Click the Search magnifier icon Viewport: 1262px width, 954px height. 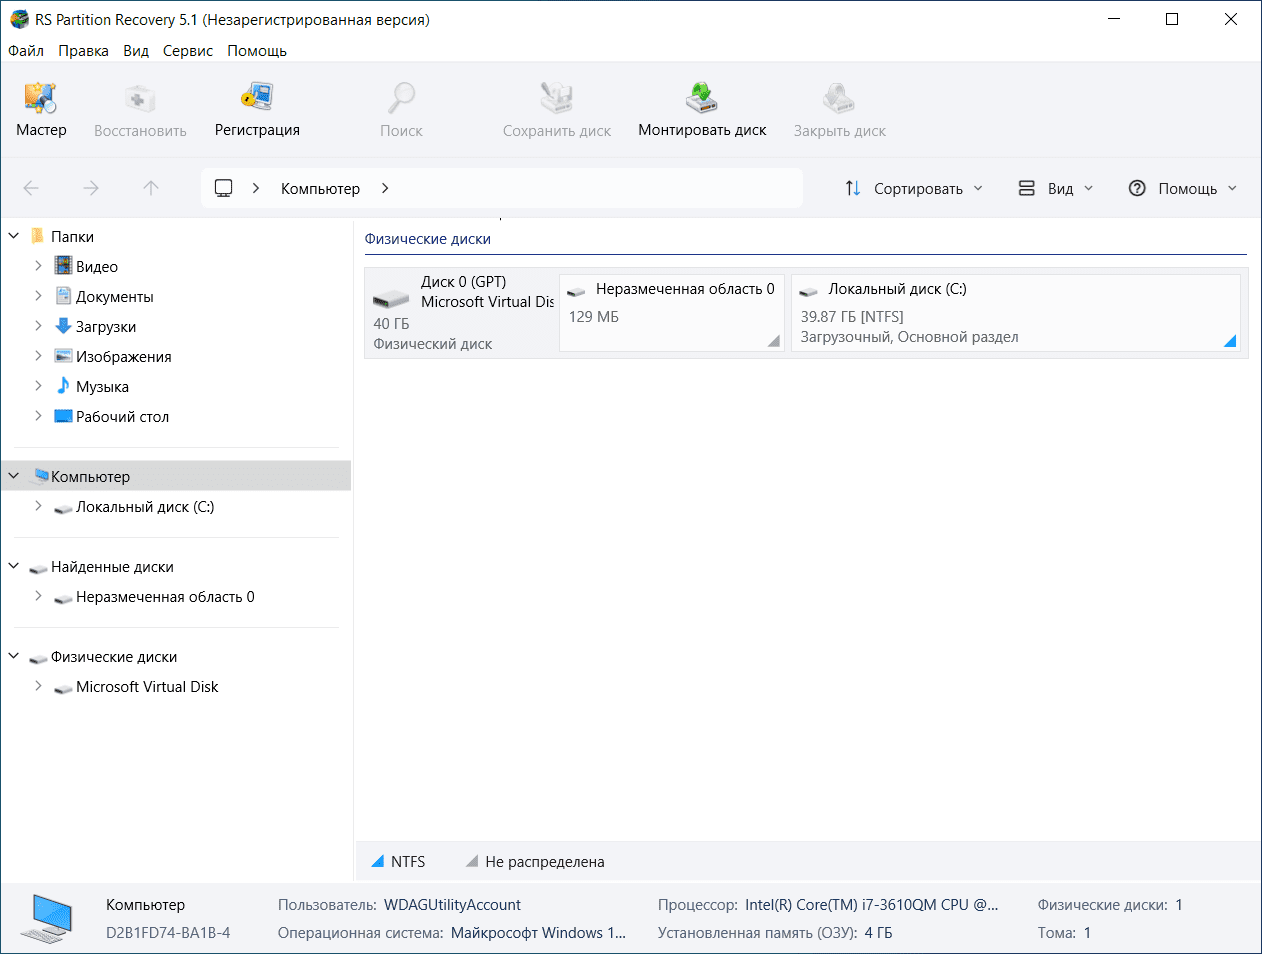[x=401, y=98]
